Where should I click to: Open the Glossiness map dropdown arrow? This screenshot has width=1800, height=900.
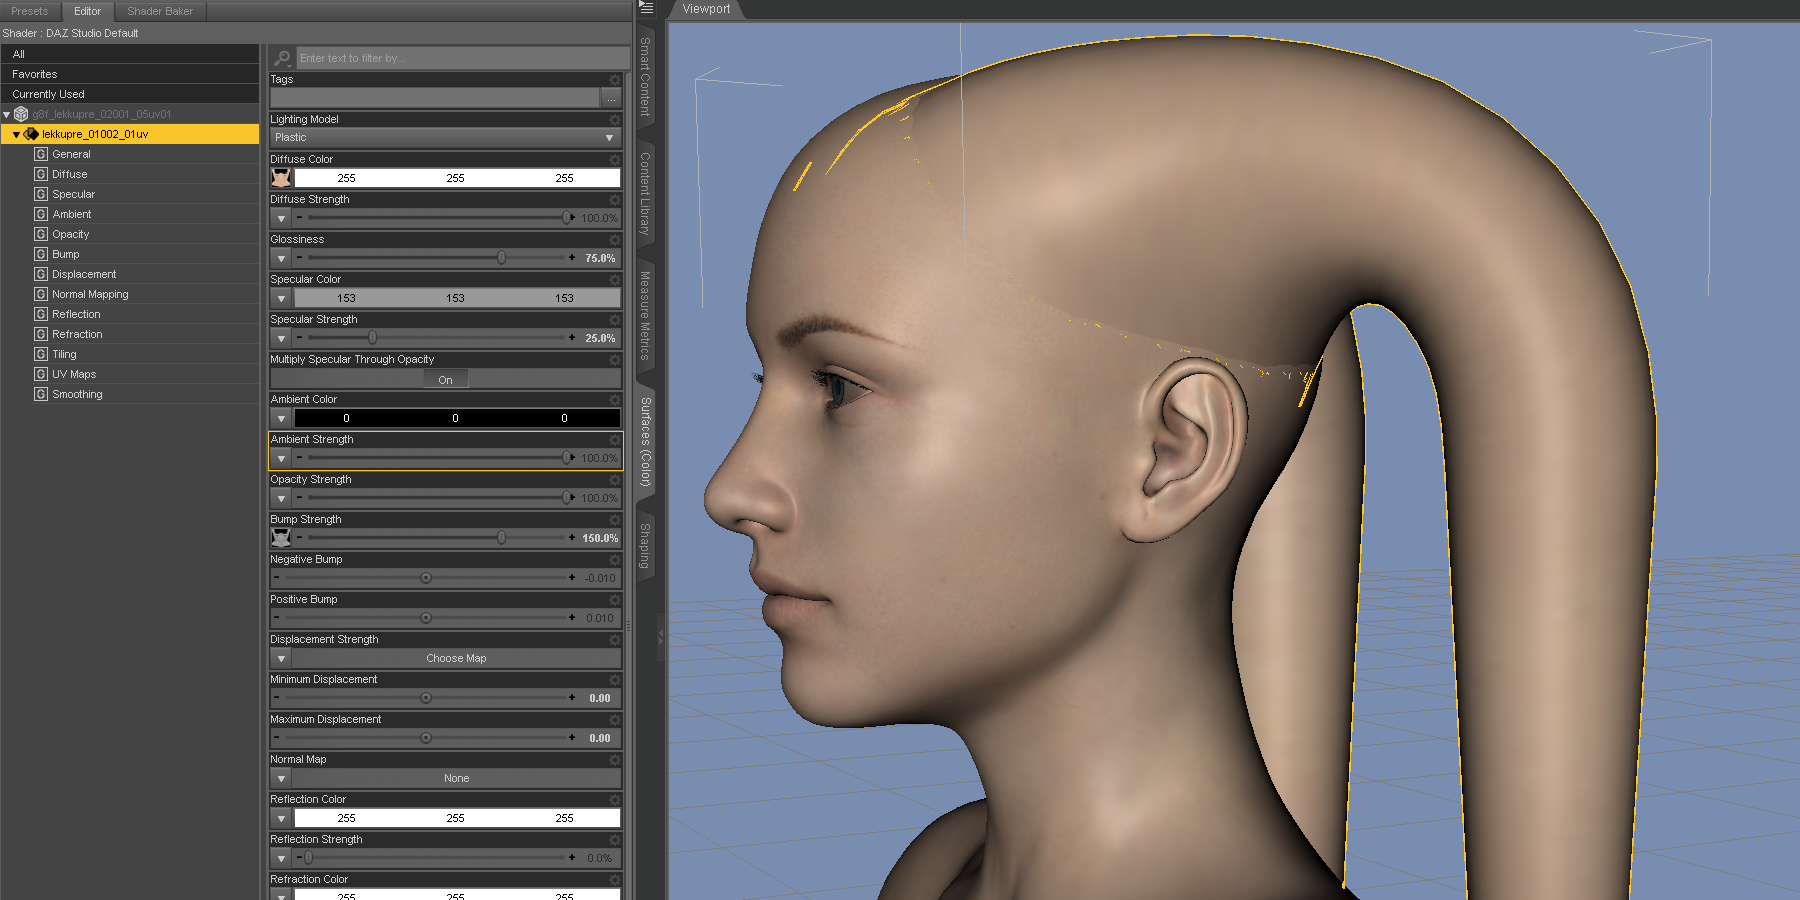pos(281,258)
